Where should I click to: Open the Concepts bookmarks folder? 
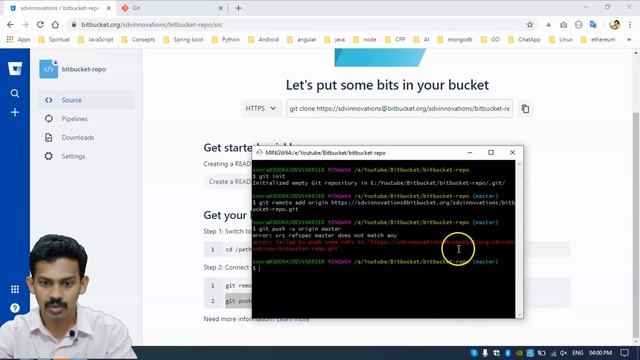tap(139, 40)
